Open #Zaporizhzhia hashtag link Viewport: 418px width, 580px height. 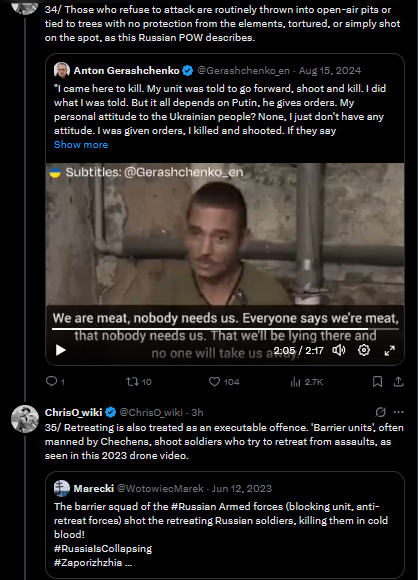[x=88, y=562]
